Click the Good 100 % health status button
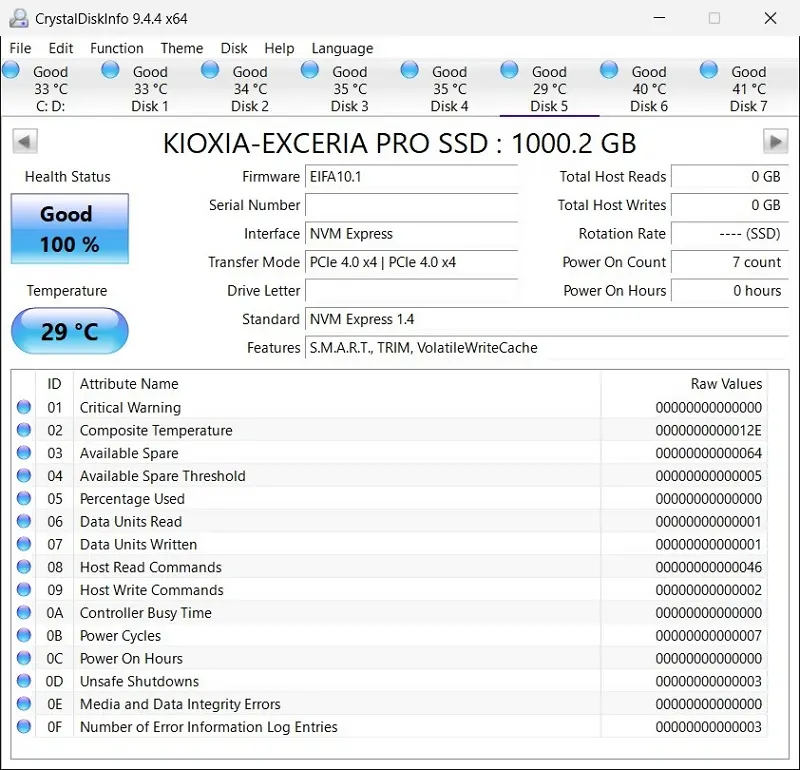The width and height of the screenshot is (800, 770). [70, 229]
